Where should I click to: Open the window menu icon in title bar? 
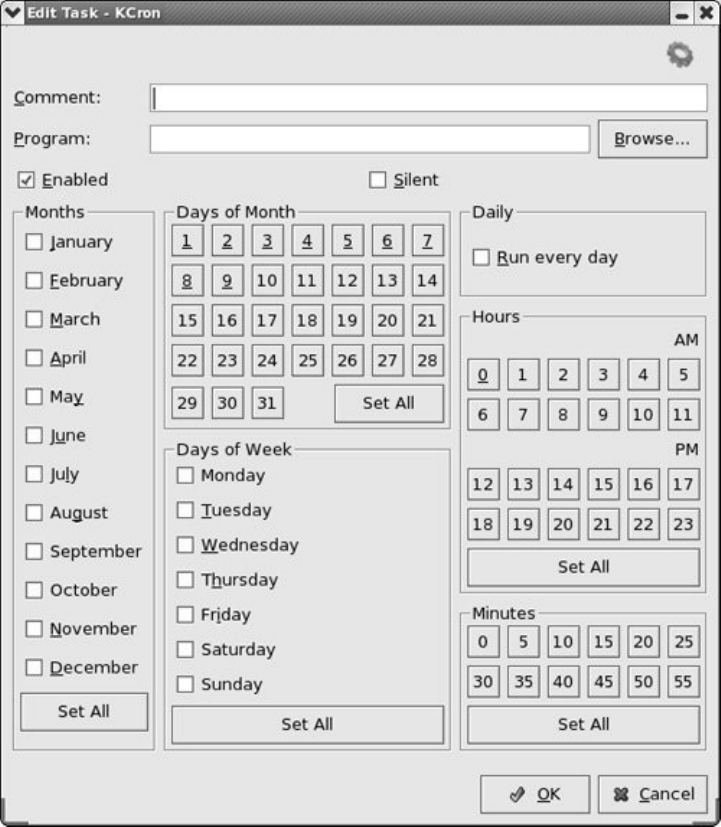tap(12, 12)
